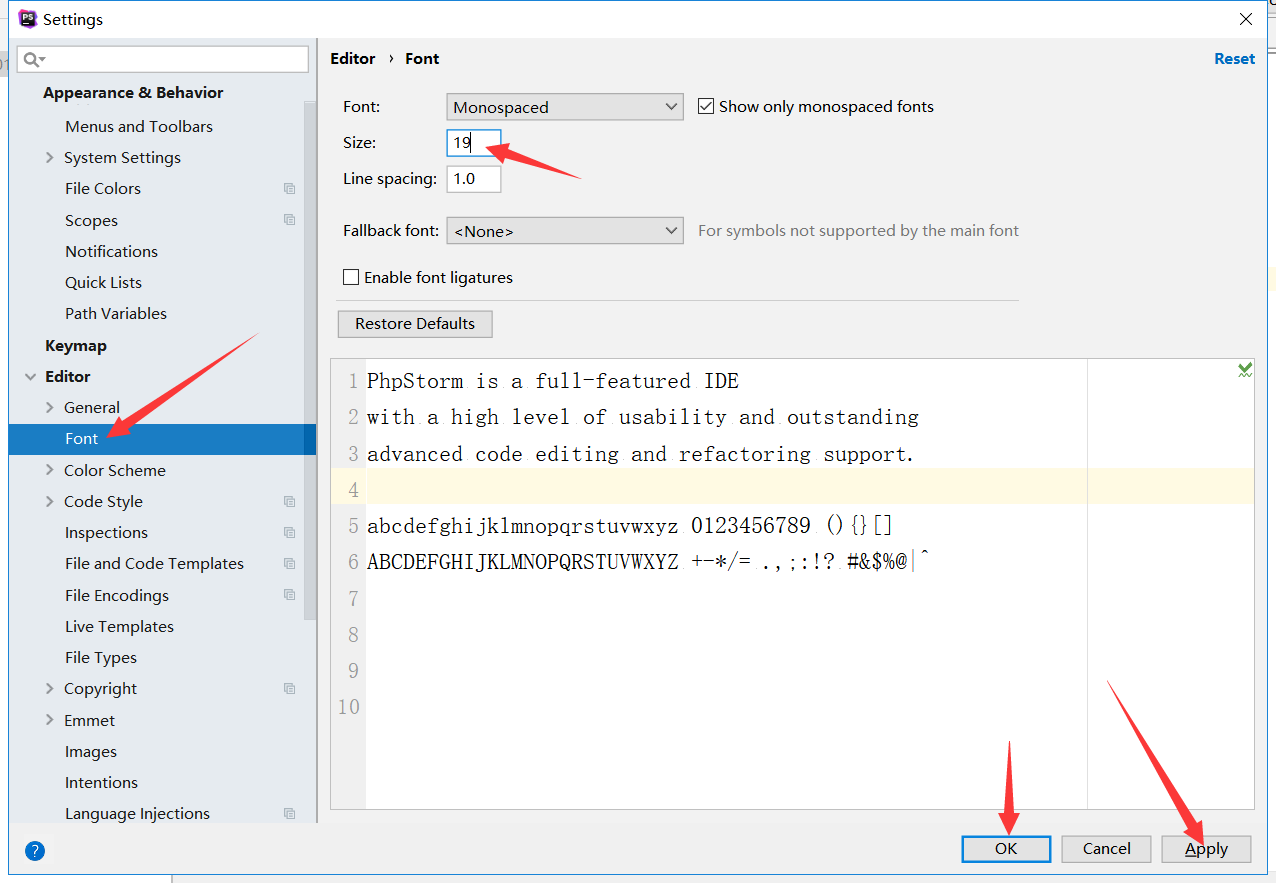
Task: Click the green checkmark inspection icon in preview
Action: [x=1245, y=370]
